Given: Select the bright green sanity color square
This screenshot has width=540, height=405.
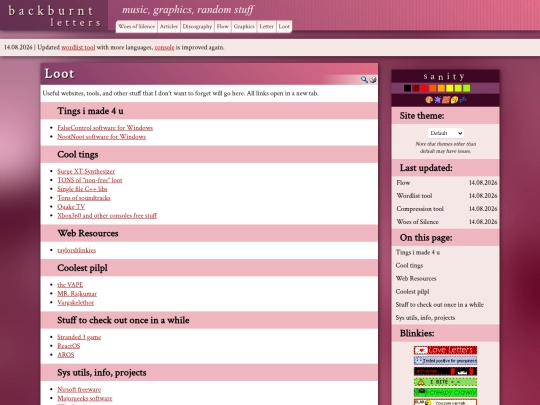Looking at the screenshot, I should pos(466,88).
